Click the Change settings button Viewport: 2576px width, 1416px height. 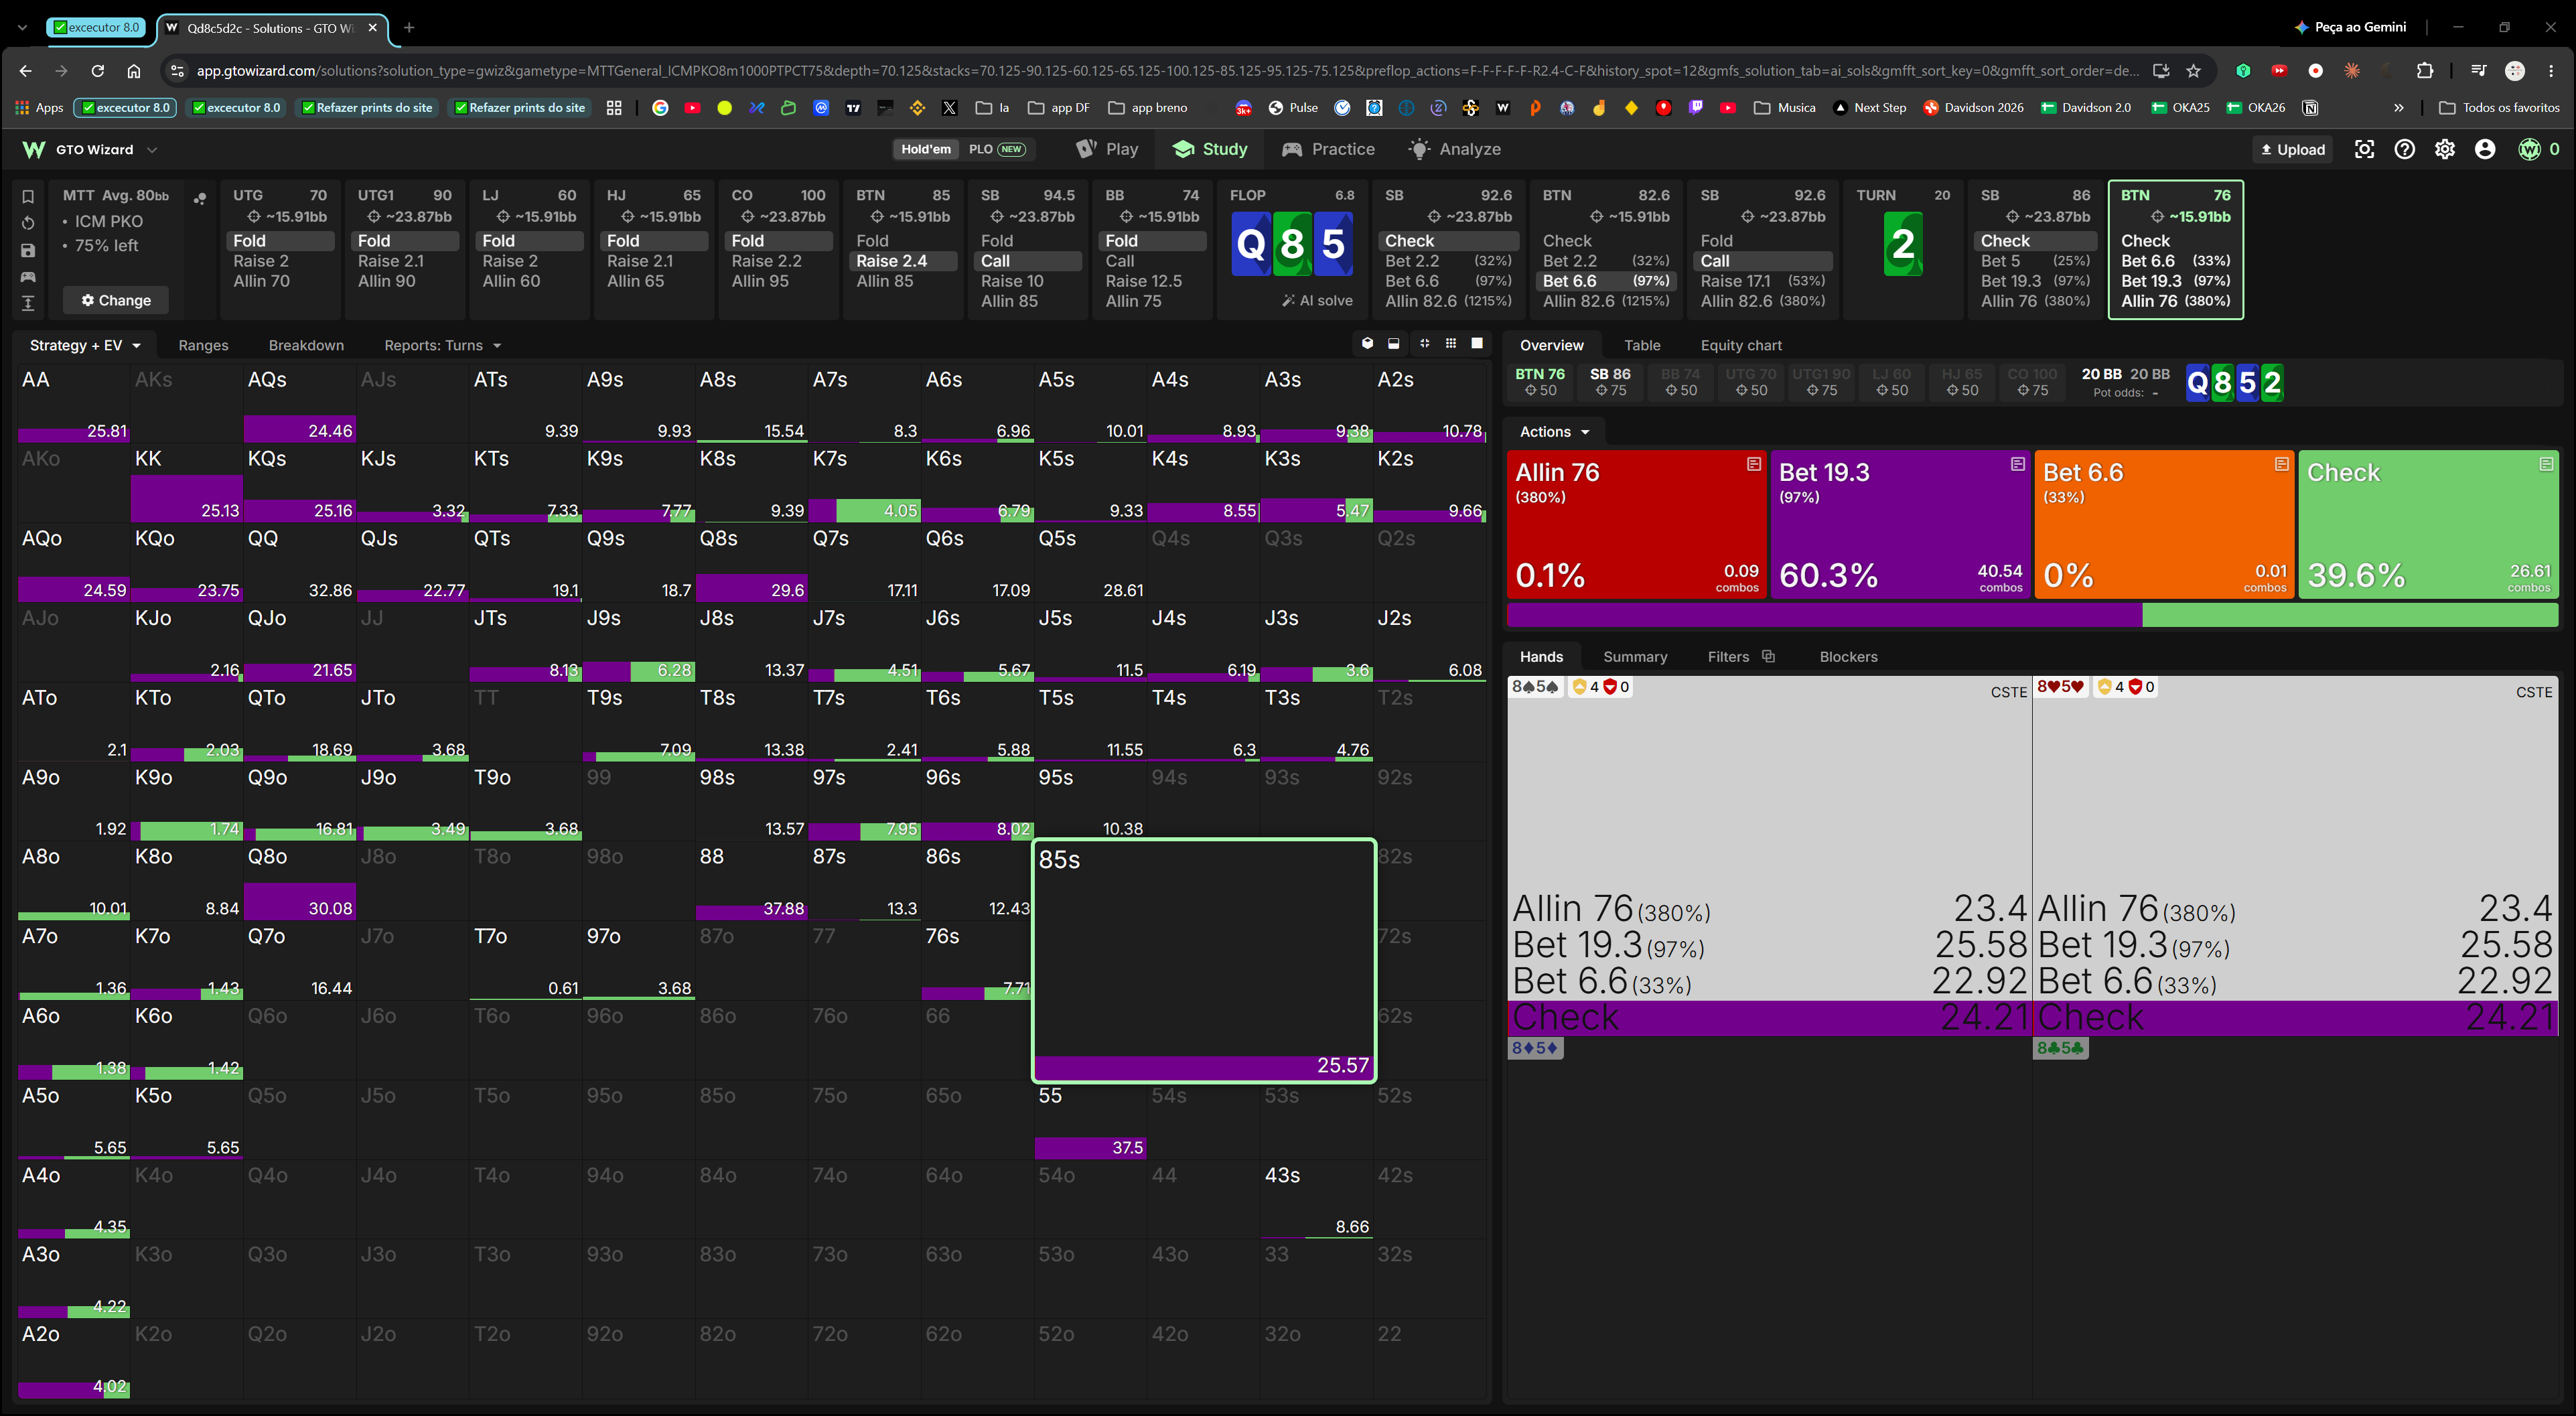(x=116, y=300)
